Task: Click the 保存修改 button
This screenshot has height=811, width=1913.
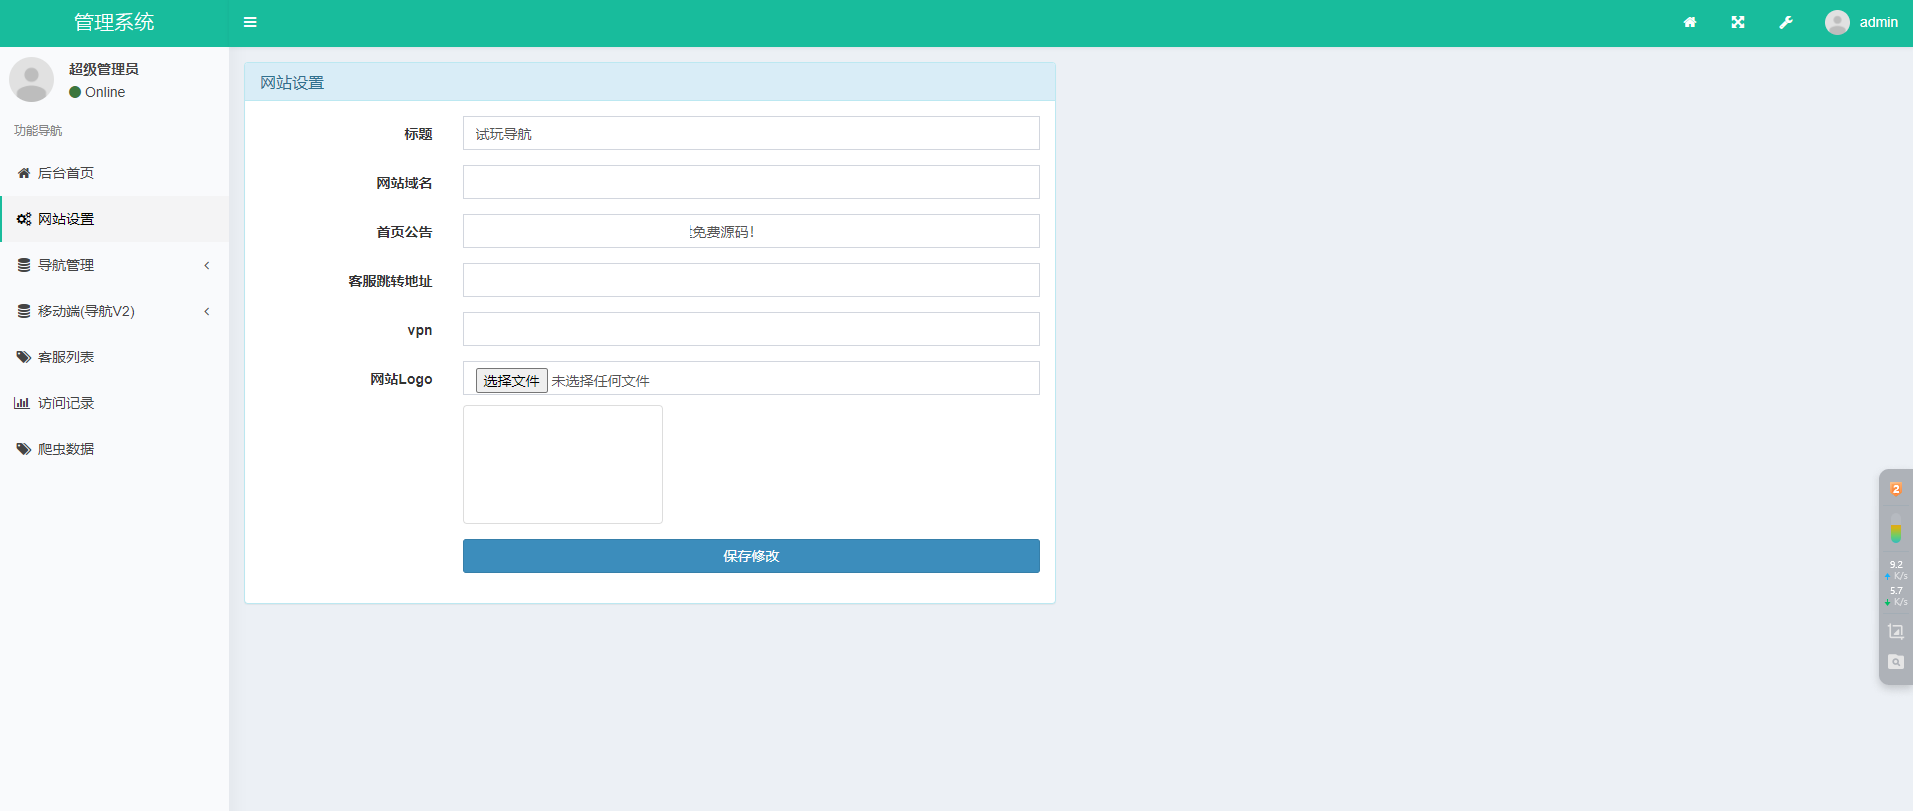Action: pyautogui.click(x=750, y=556)
